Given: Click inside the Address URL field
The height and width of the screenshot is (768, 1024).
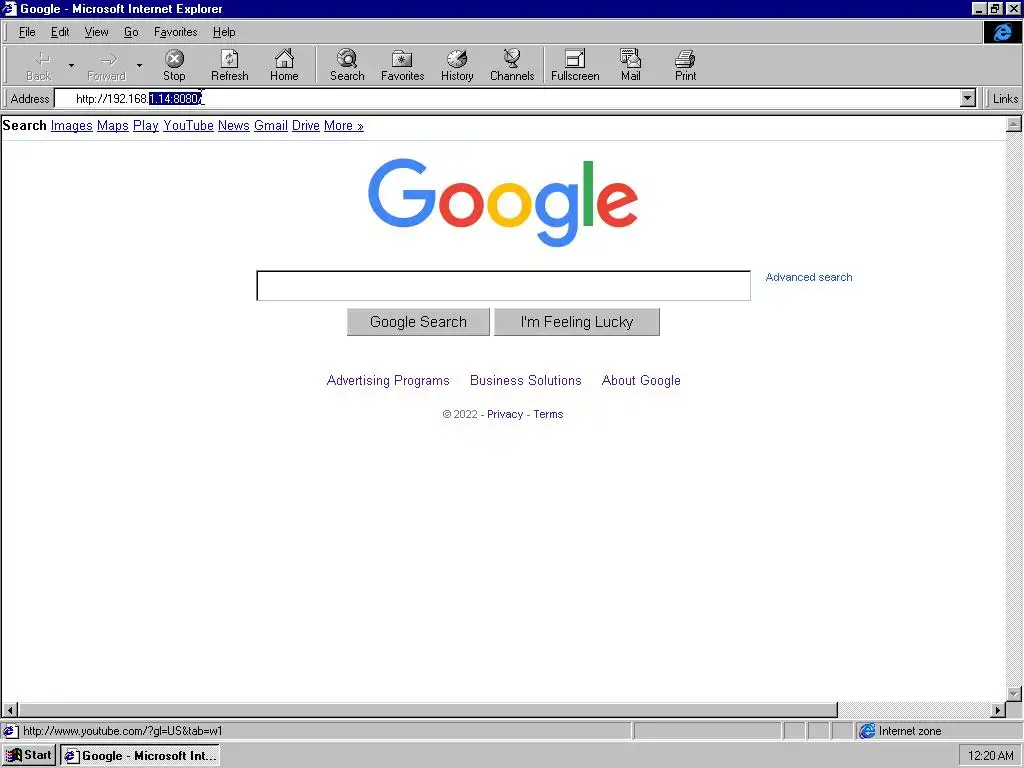Looking at the screenshot, I should (x=507, y=99).
